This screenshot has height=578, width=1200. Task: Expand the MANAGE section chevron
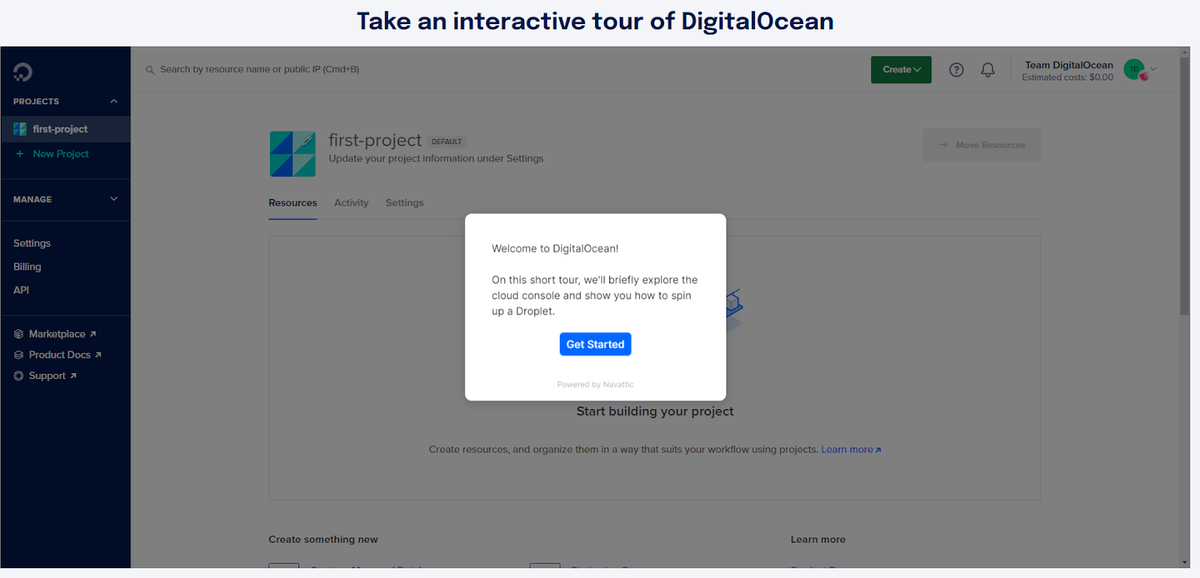114,199
